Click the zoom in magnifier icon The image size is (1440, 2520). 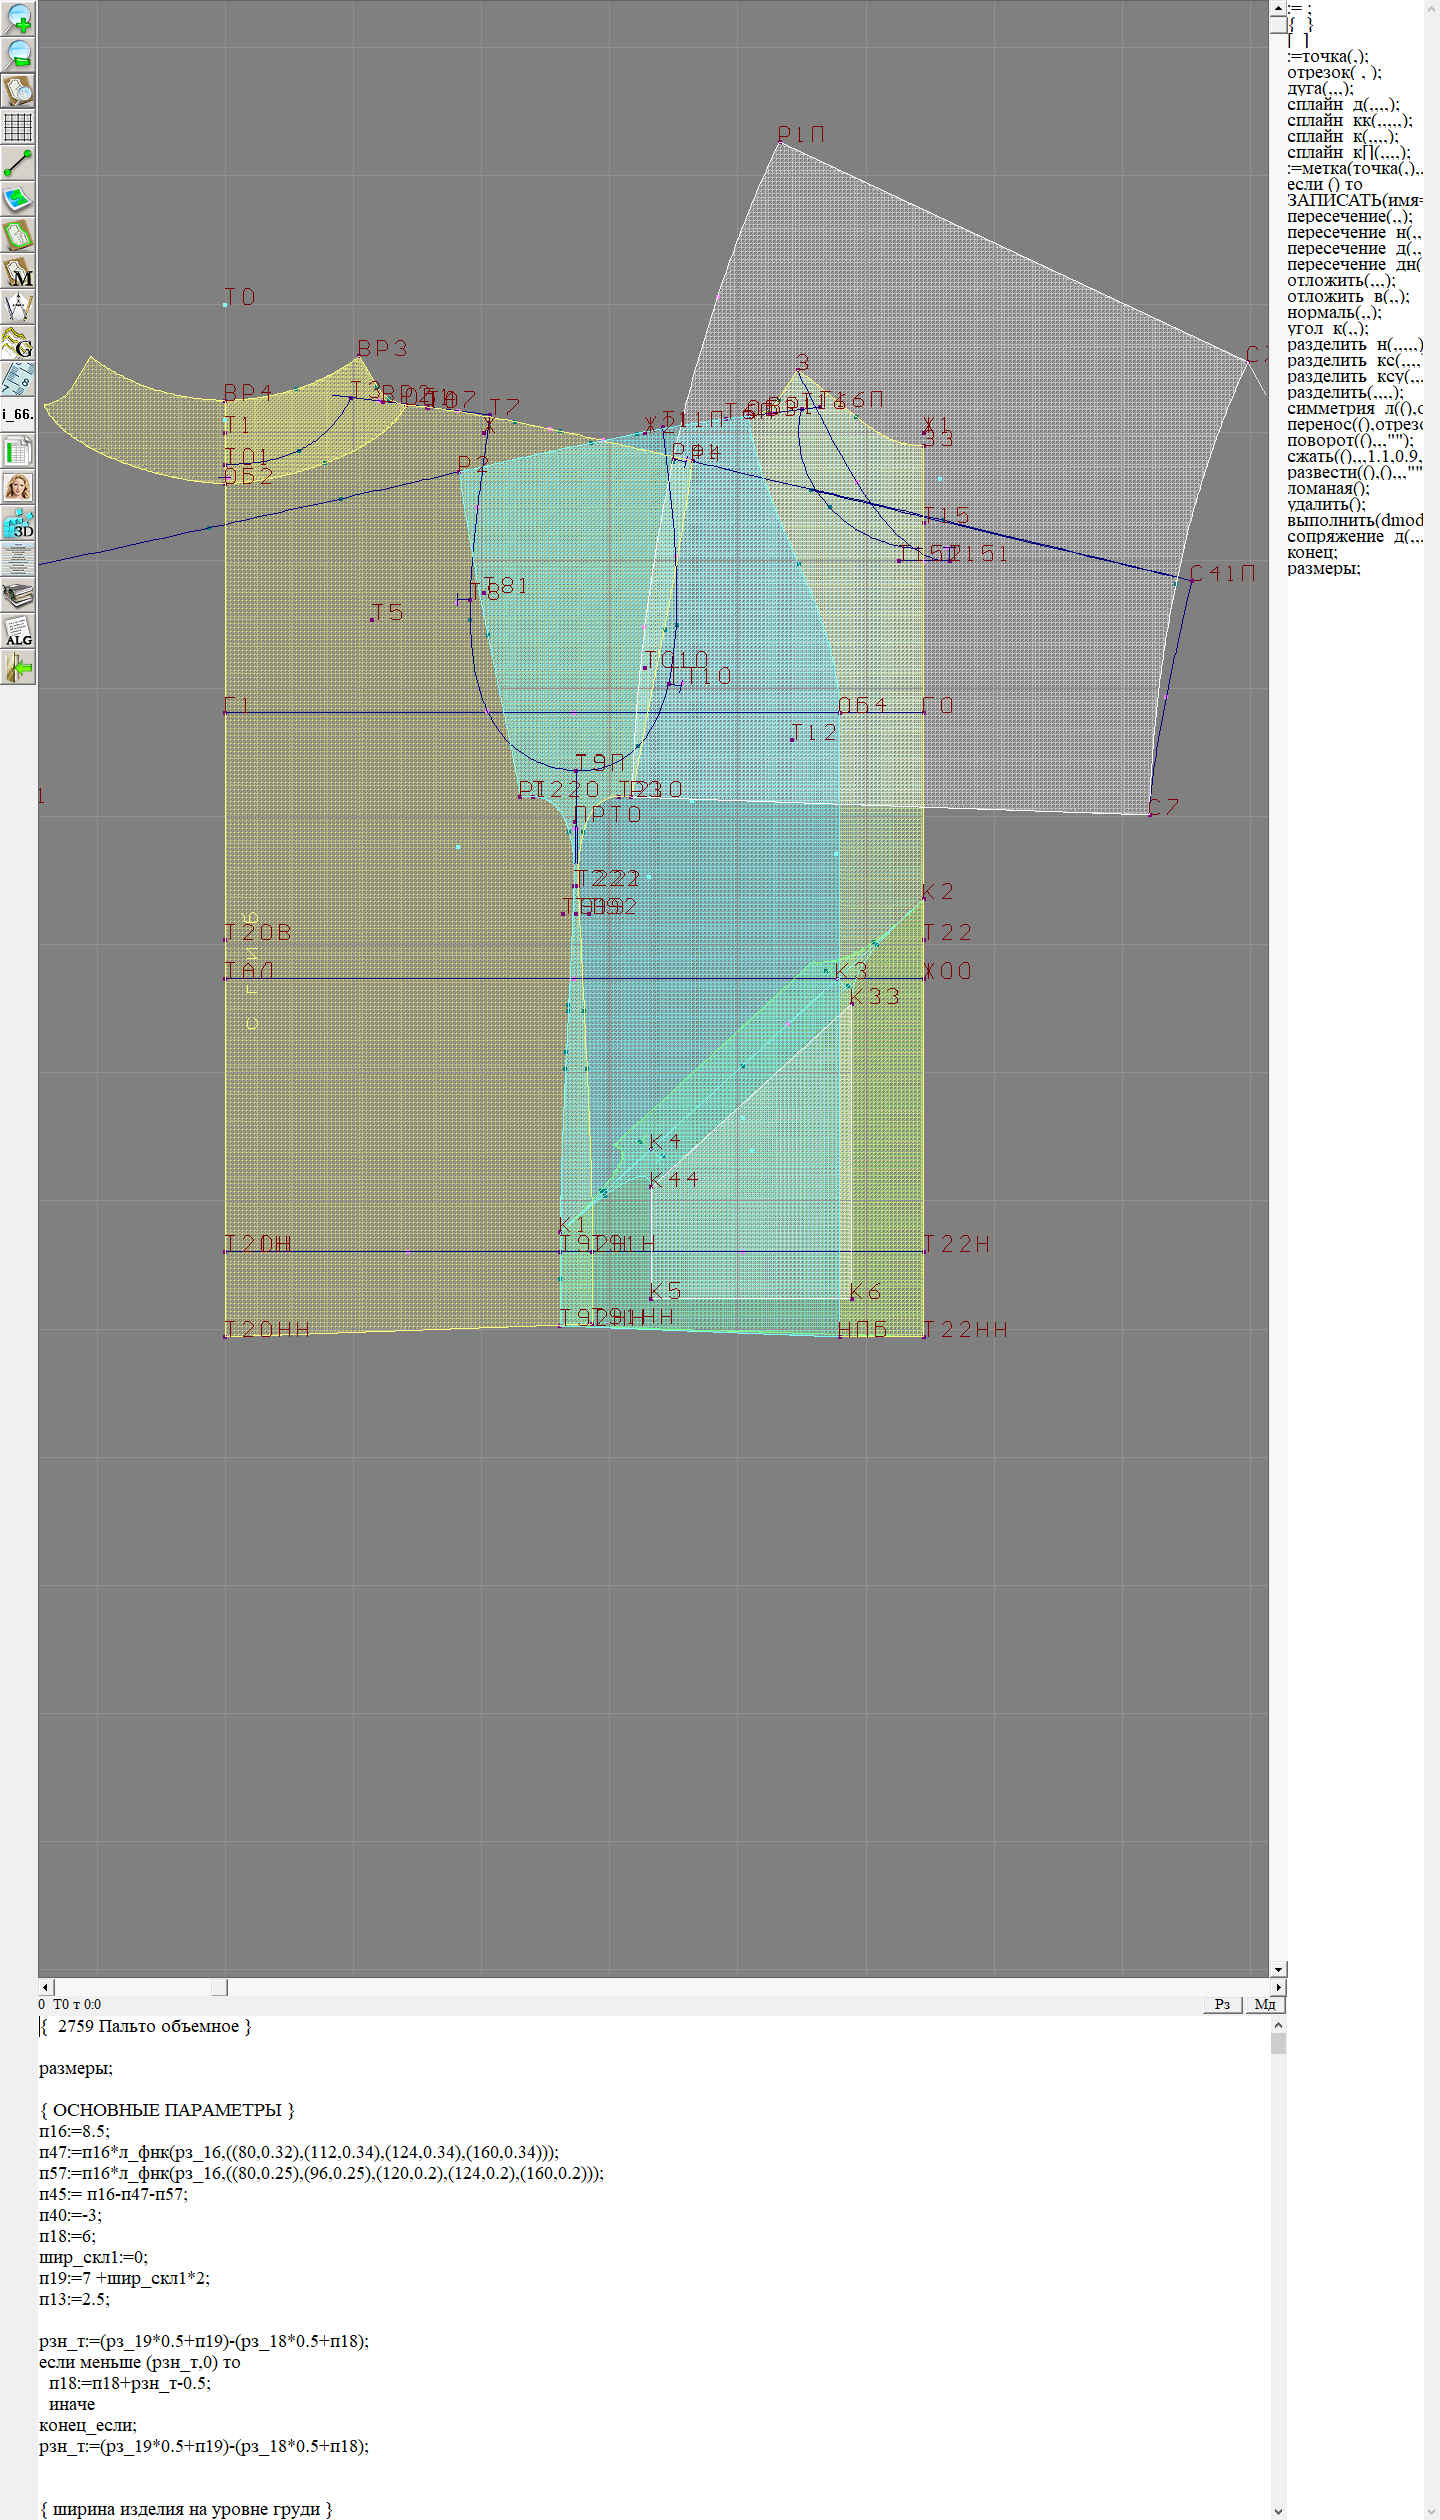coord(18,19)
